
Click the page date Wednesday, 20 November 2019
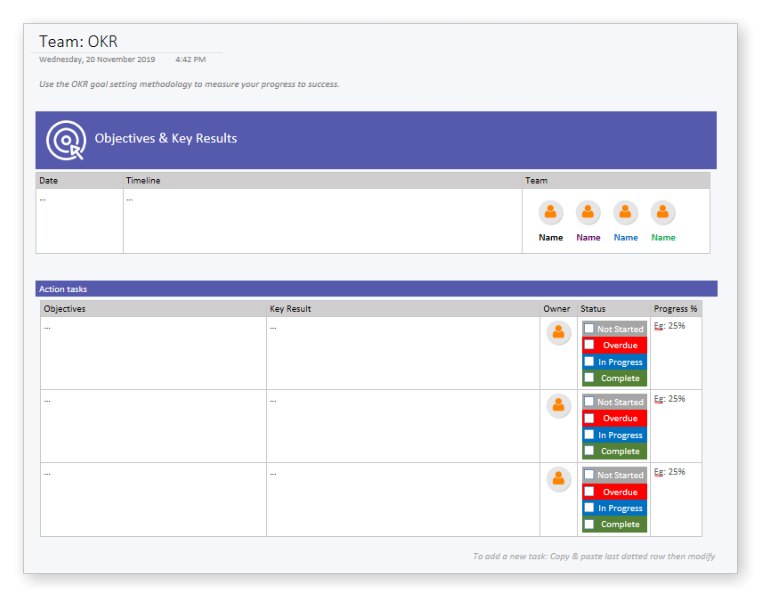click(x=97, y=59)
